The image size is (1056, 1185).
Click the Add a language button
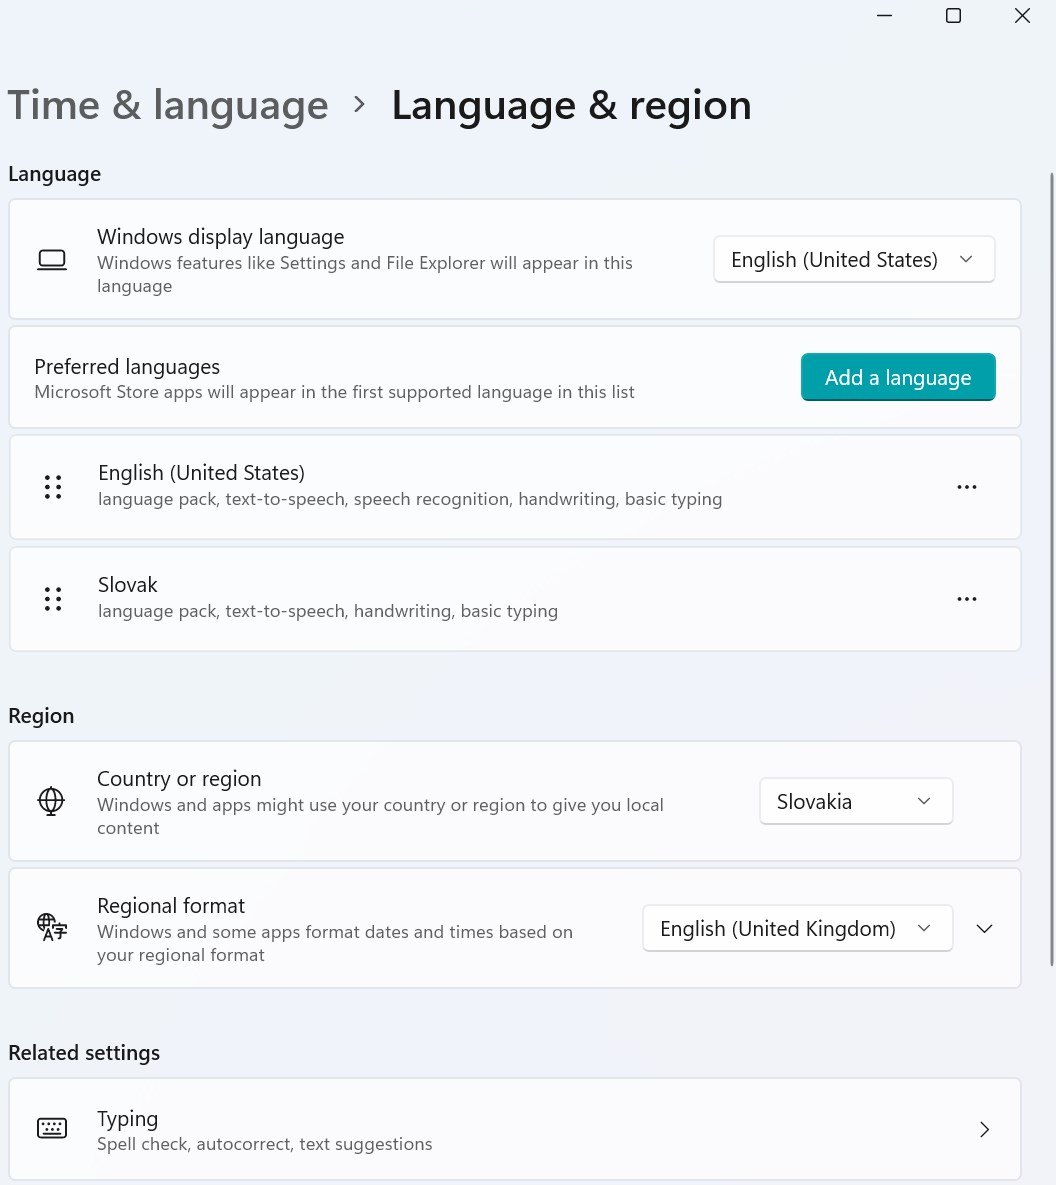click(898, 377)
